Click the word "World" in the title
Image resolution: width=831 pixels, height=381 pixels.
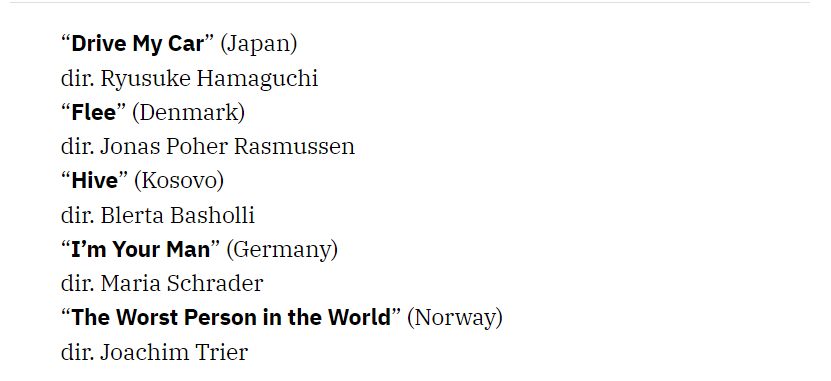359,317
